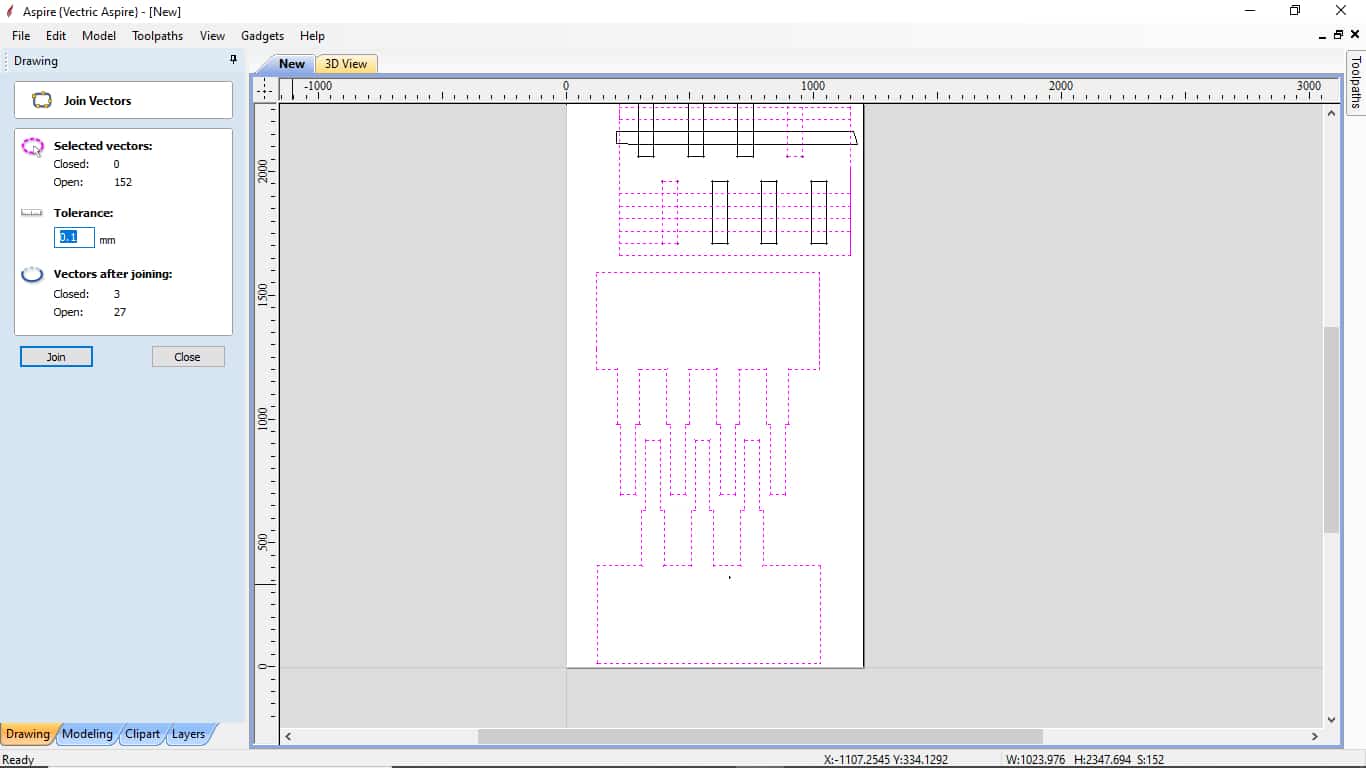1366x768 pixels.
Task: Click the horizontal scrollbar left arrow
Action: click(288, 736)
